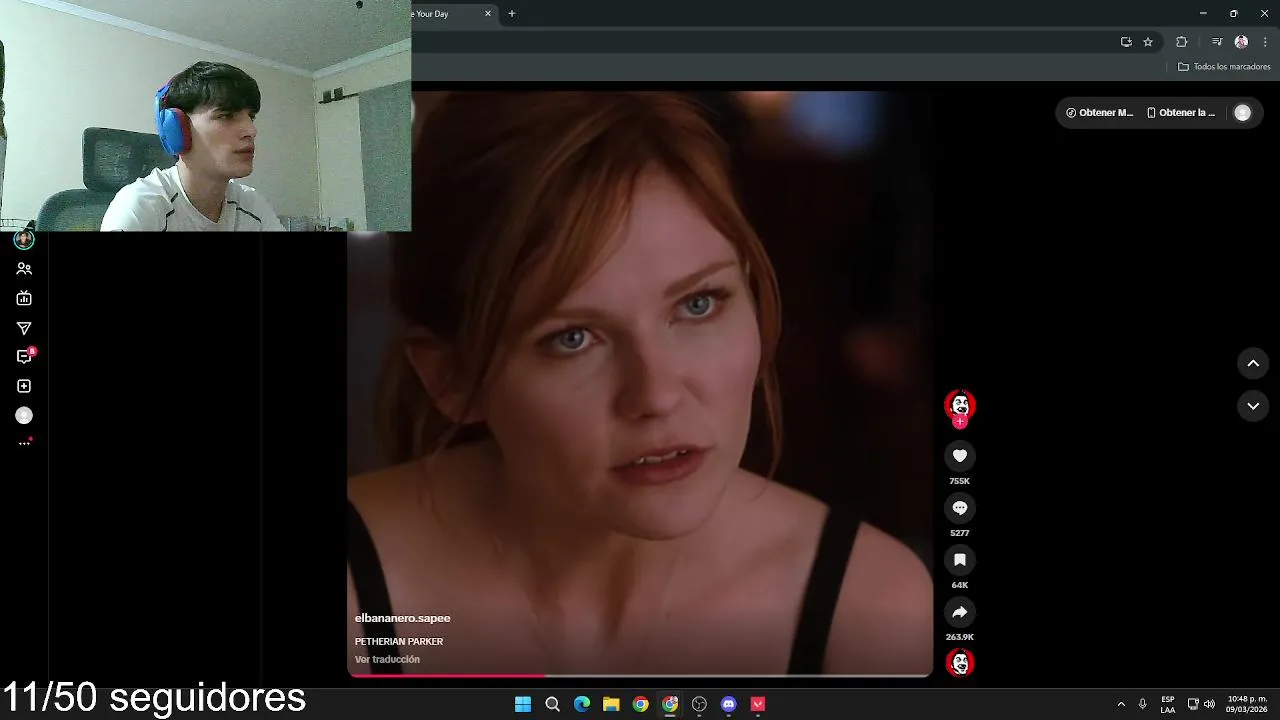Open Valorant red icon in taskbar
This screenshot has height=720, width=1280.
point(758,704)
